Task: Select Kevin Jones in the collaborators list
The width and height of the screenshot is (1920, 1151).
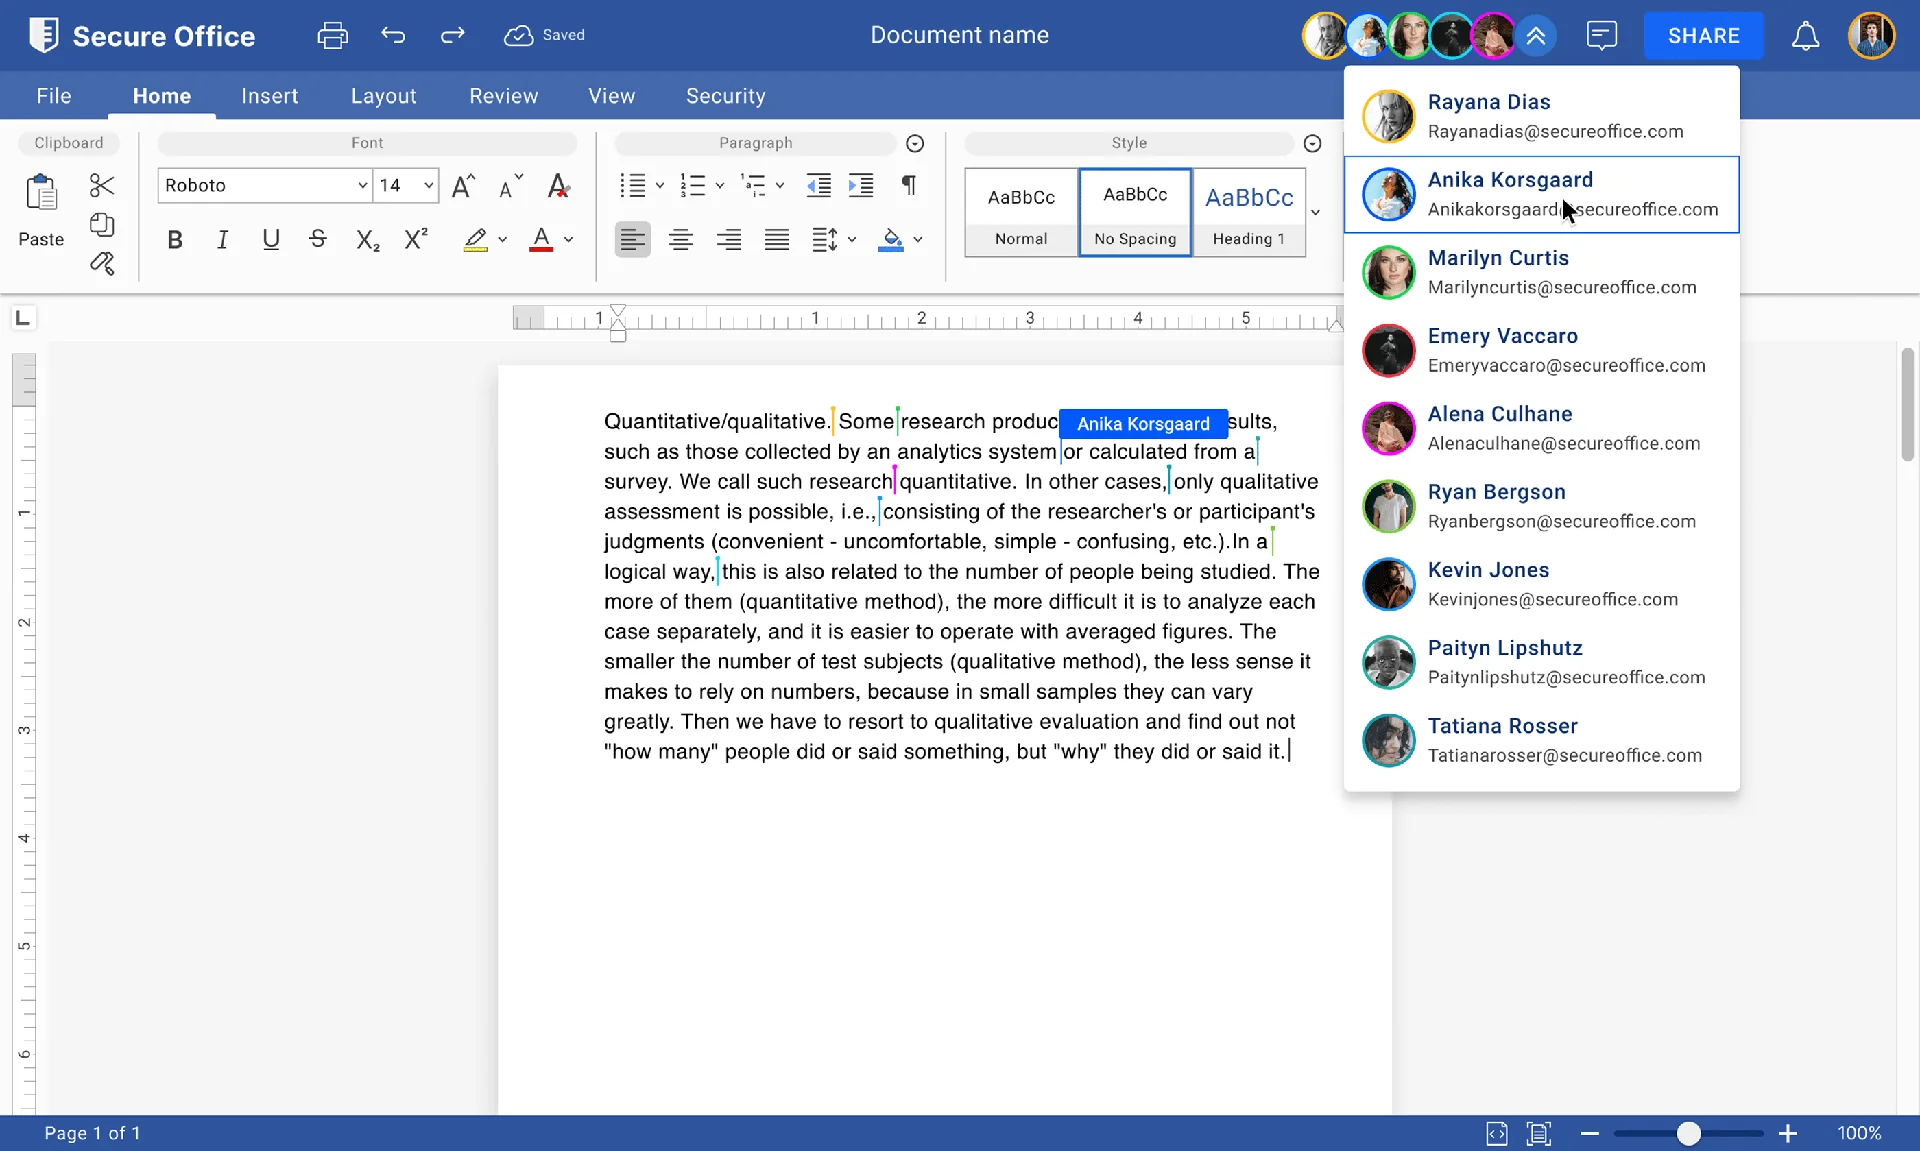Action: 1542,584
